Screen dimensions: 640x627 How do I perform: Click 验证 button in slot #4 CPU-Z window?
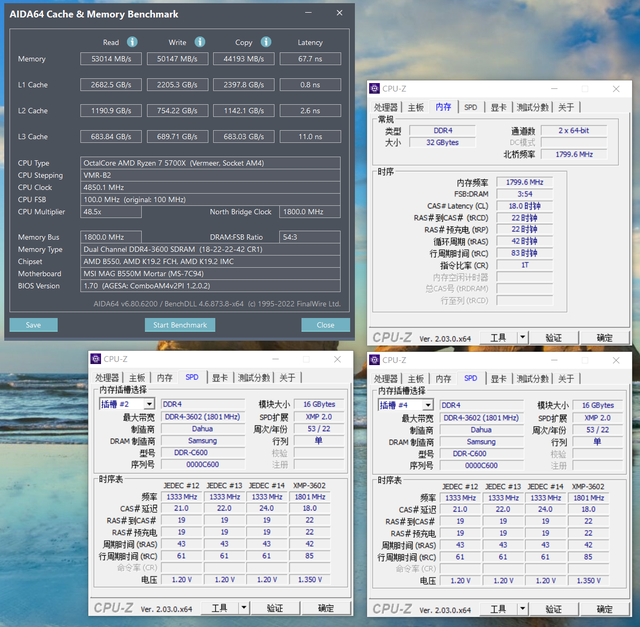click(x=553, y=608)
